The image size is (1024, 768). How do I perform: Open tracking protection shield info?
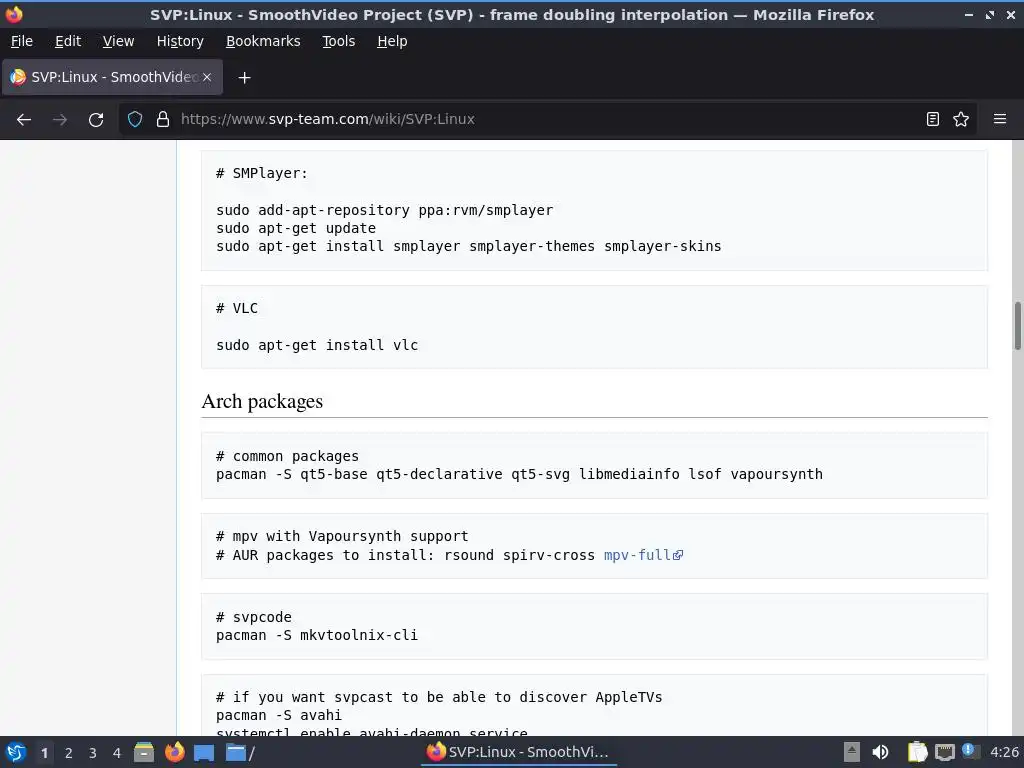tap(135, 120)
